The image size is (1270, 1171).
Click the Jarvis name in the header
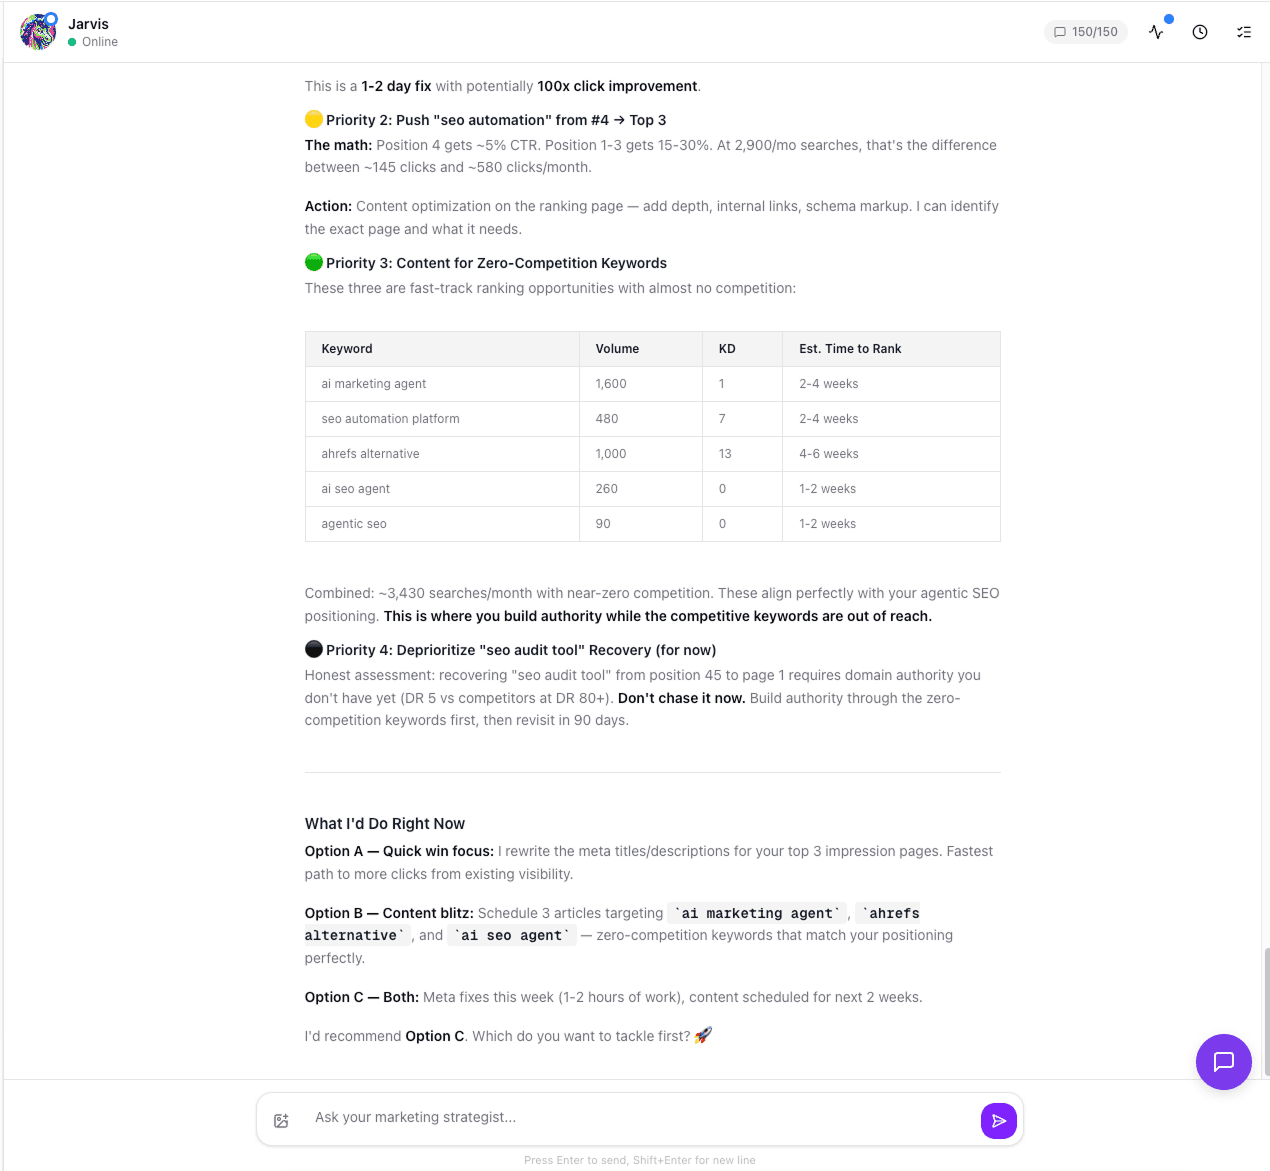(88, 23)
